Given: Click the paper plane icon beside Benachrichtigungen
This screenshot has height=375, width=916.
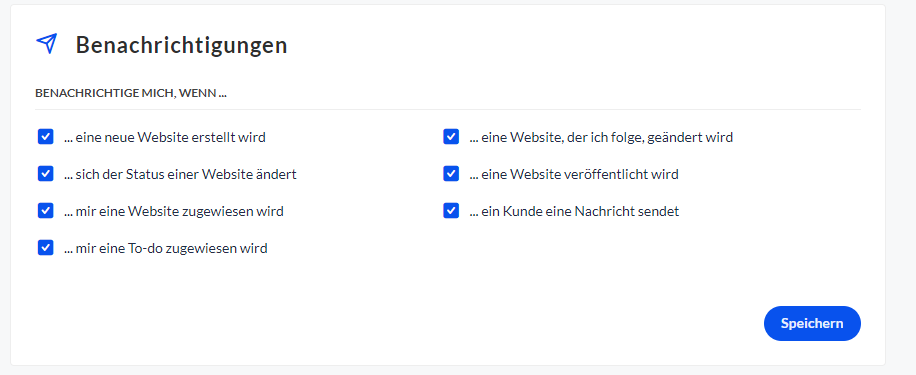Looking at the screenshot, I should [x=47, y=44].
